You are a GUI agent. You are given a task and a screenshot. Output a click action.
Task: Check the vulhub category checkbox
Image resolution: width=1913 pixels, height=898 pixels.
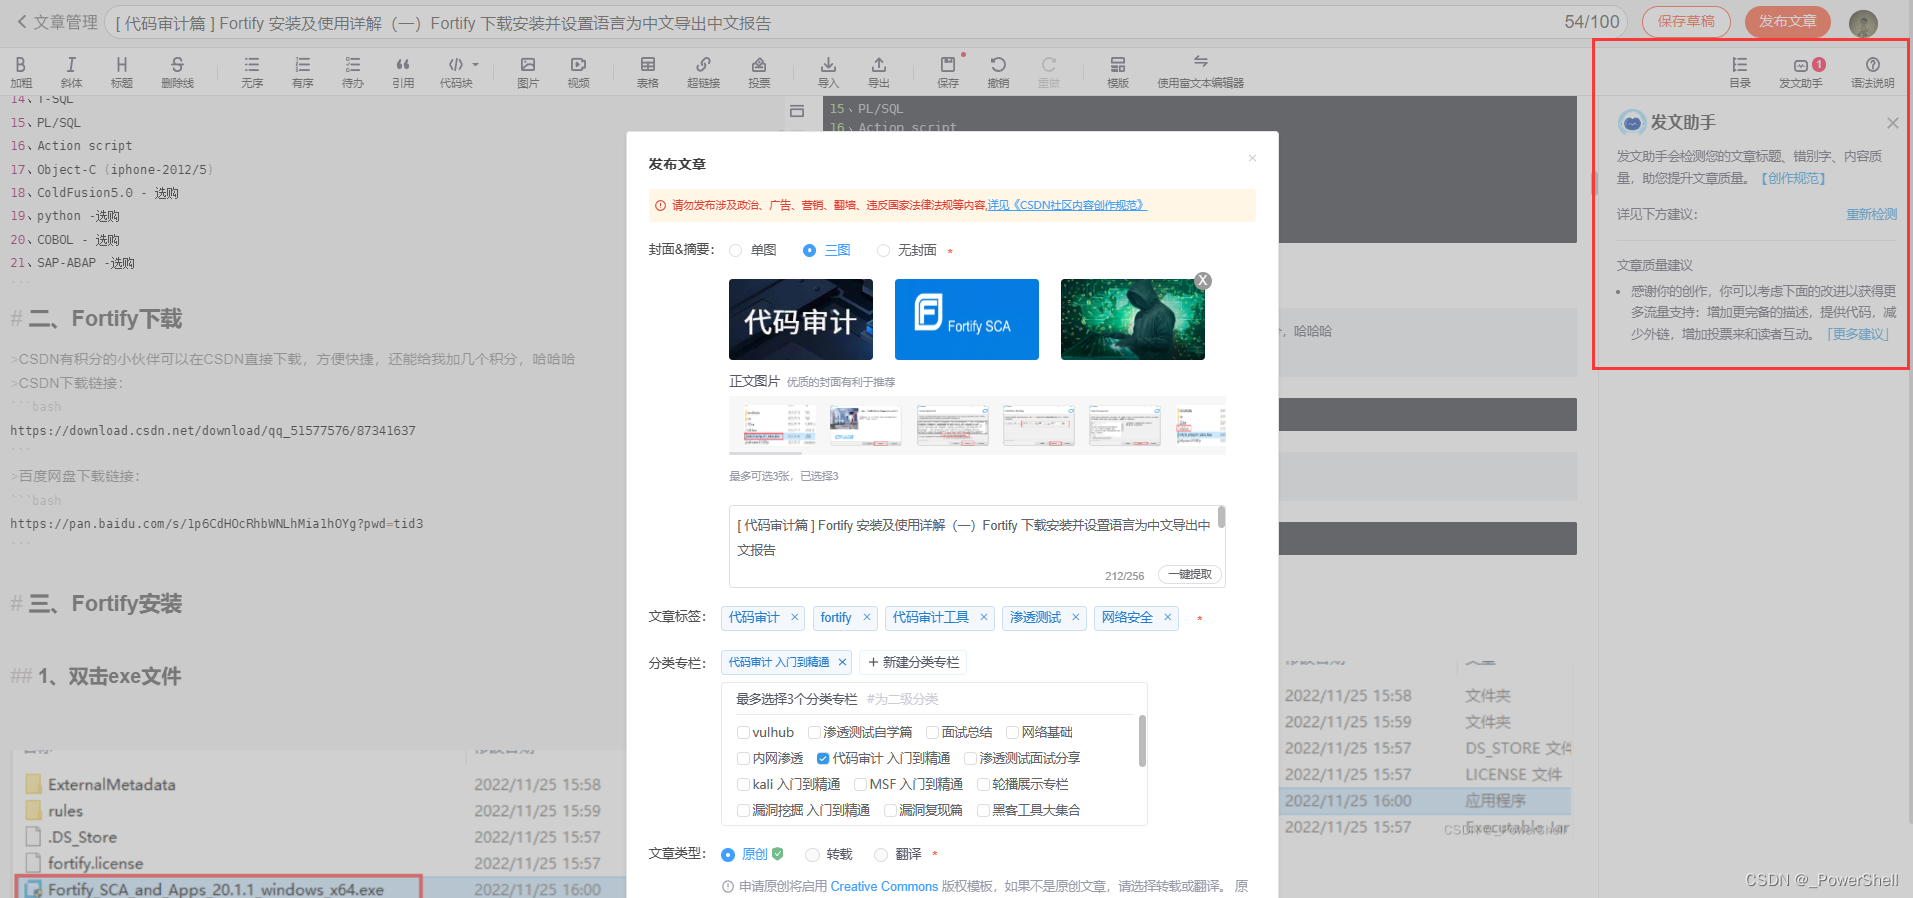743,732
